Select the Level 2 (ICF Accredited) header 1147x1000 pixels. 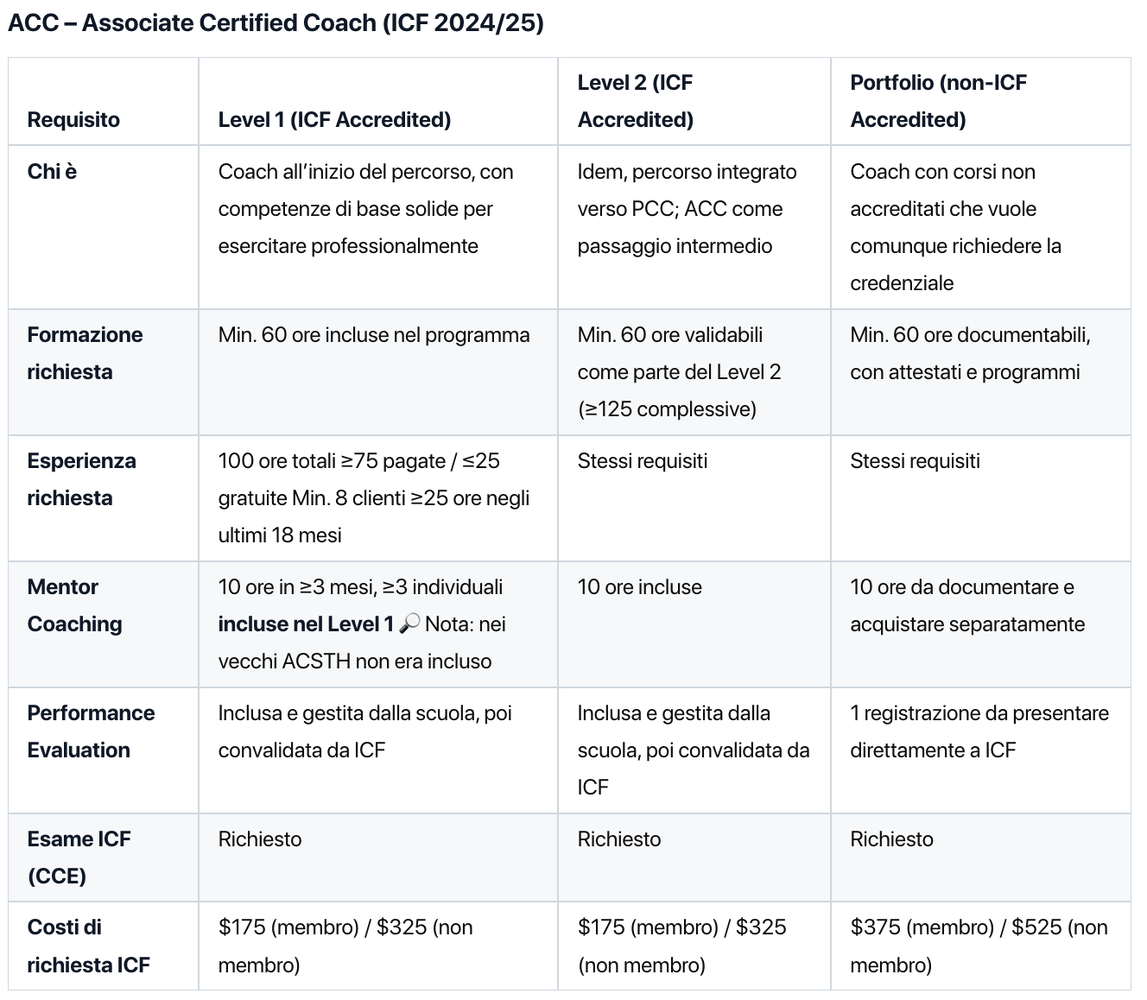(635, 101)
